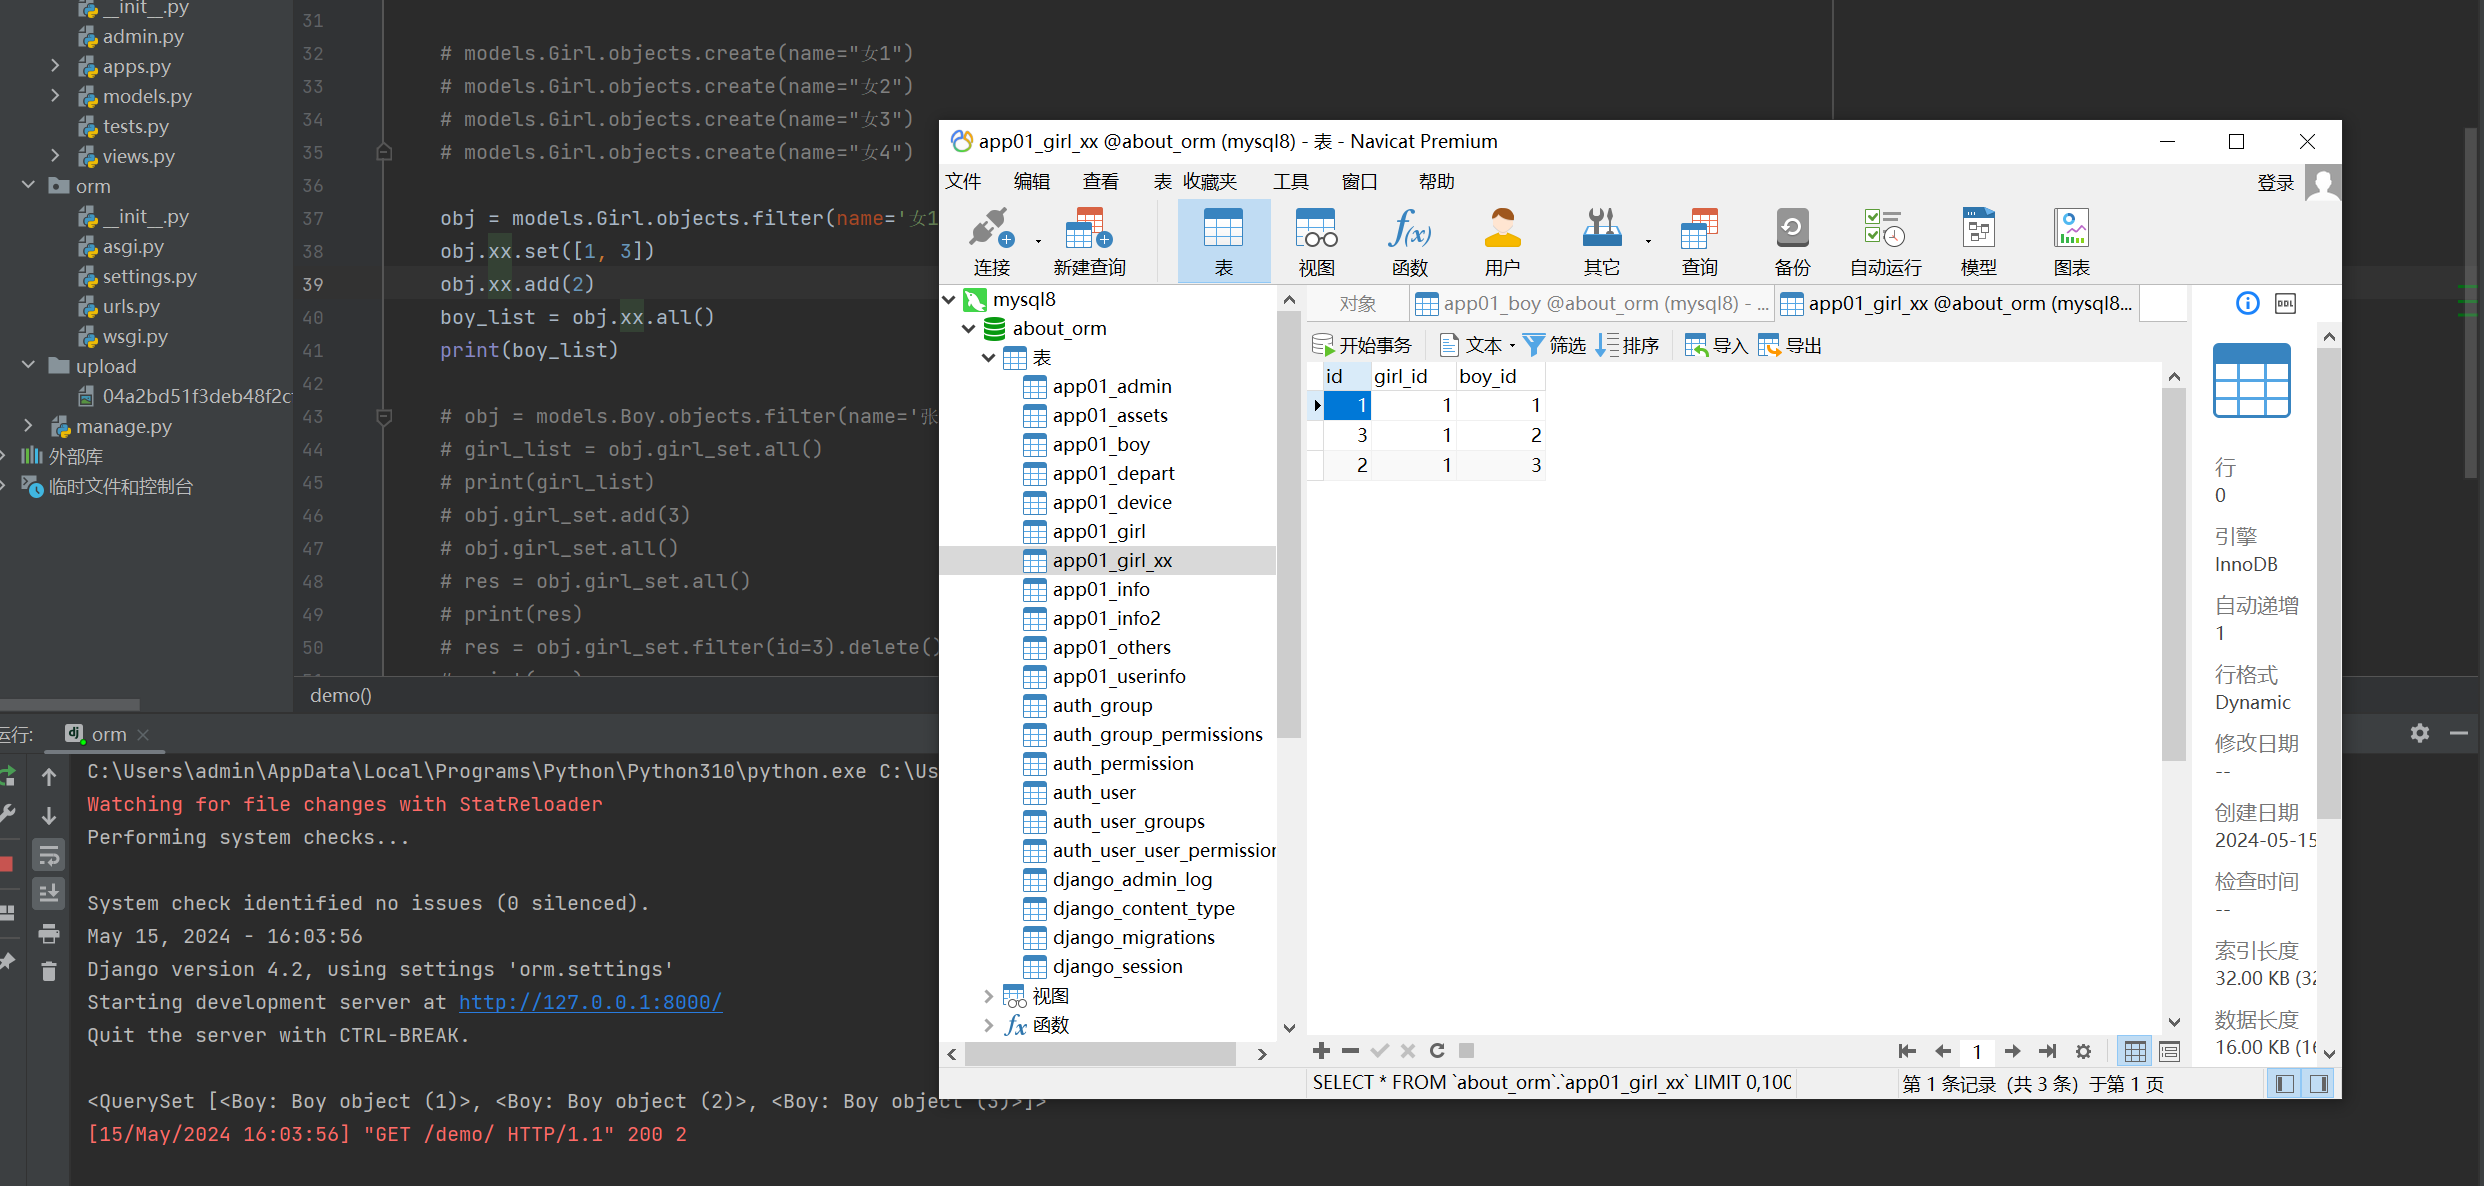The width and height of the screenshot is (2484, 1186).
Task: Open the Tools menu in Navicat
Action: 1290,181
